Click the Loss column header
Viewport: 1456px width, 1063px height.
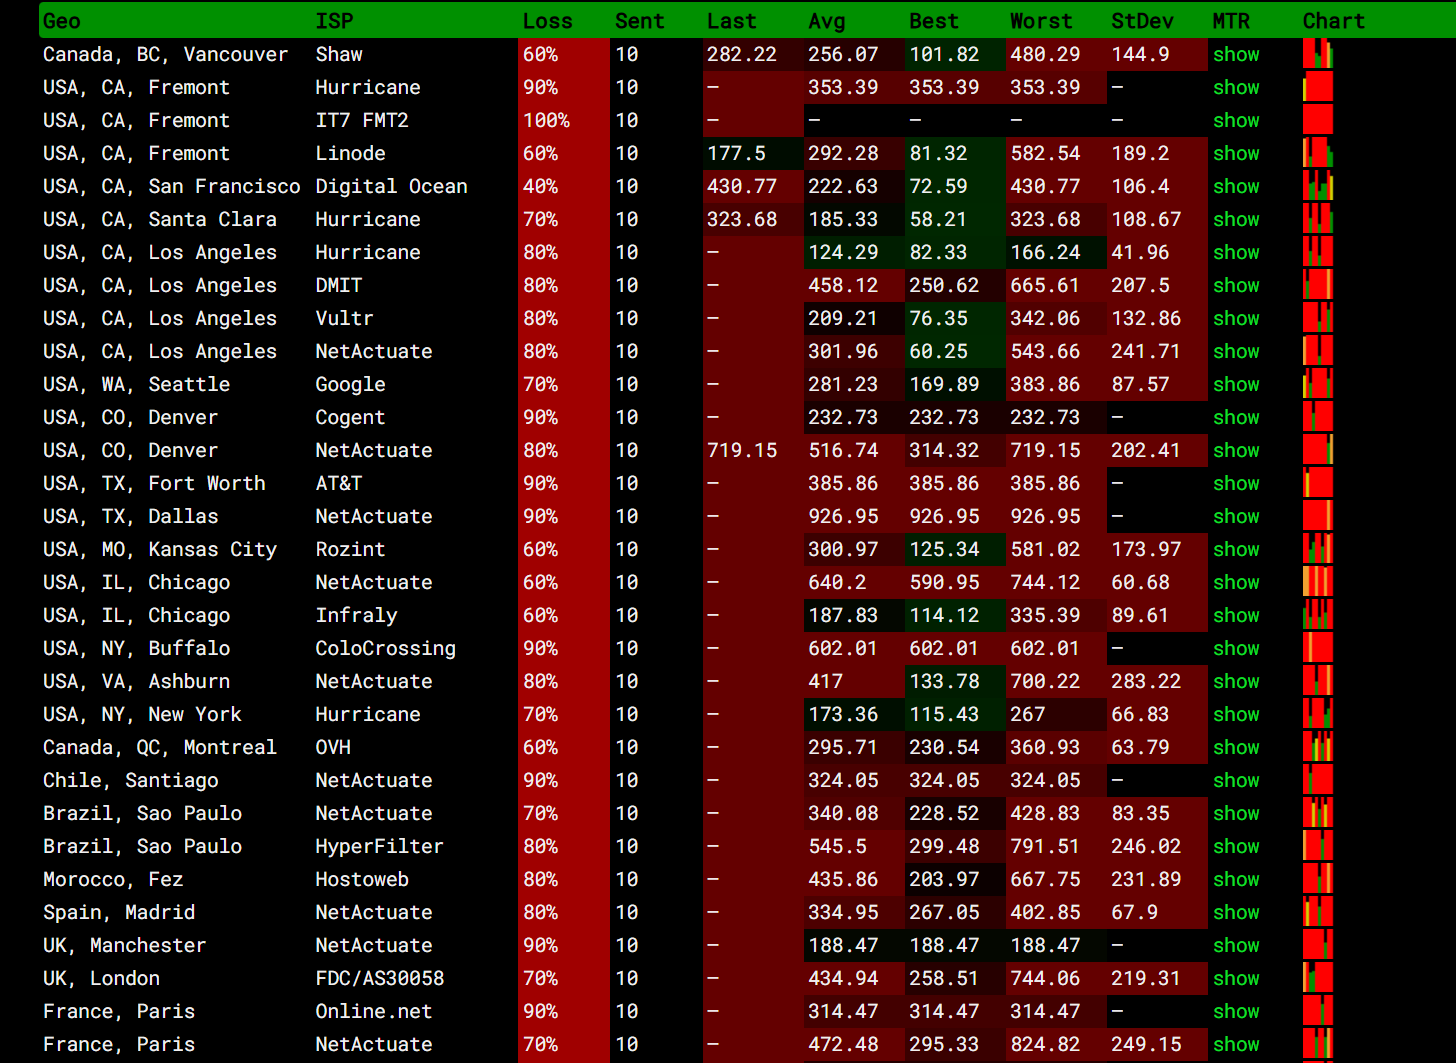pos(547,21)
